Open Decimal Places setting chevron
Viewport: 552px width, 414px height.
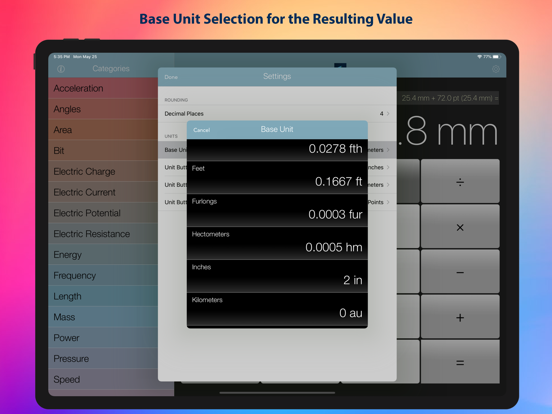[x=388, y=113]
